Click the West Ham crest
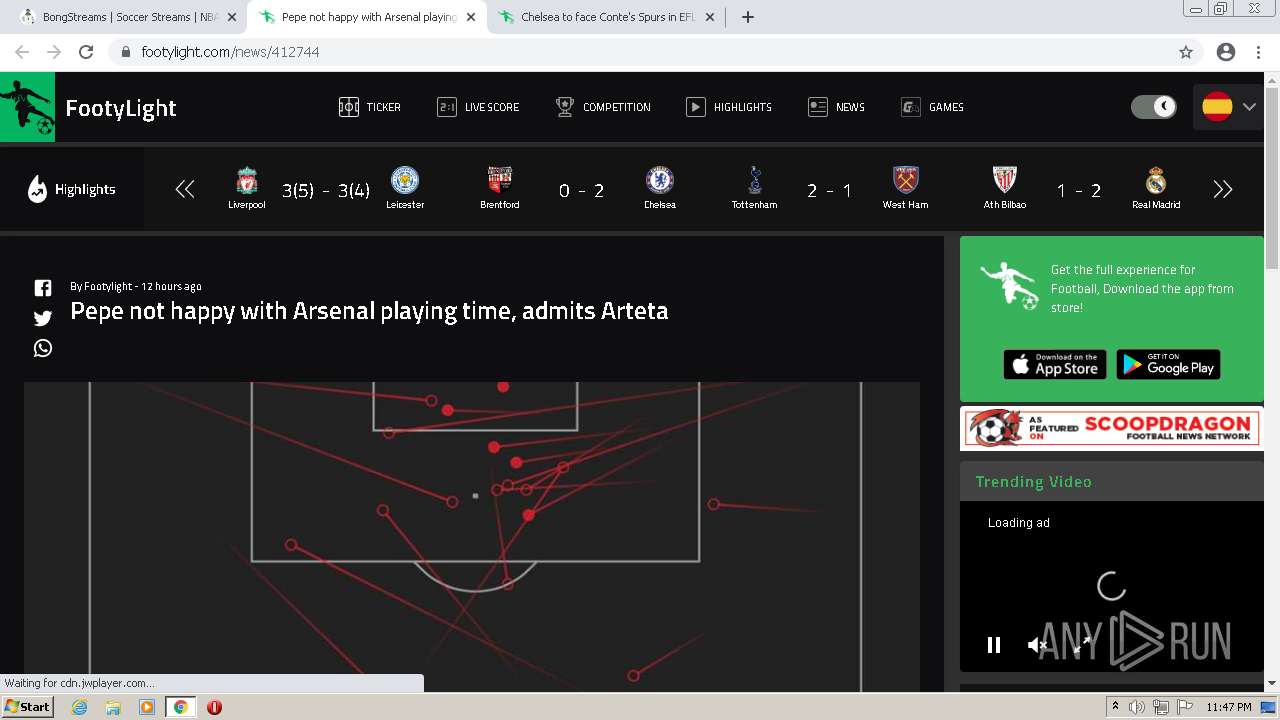This screenshot has width=1280, height=720. pyautogui.click(x=905, y=180)
